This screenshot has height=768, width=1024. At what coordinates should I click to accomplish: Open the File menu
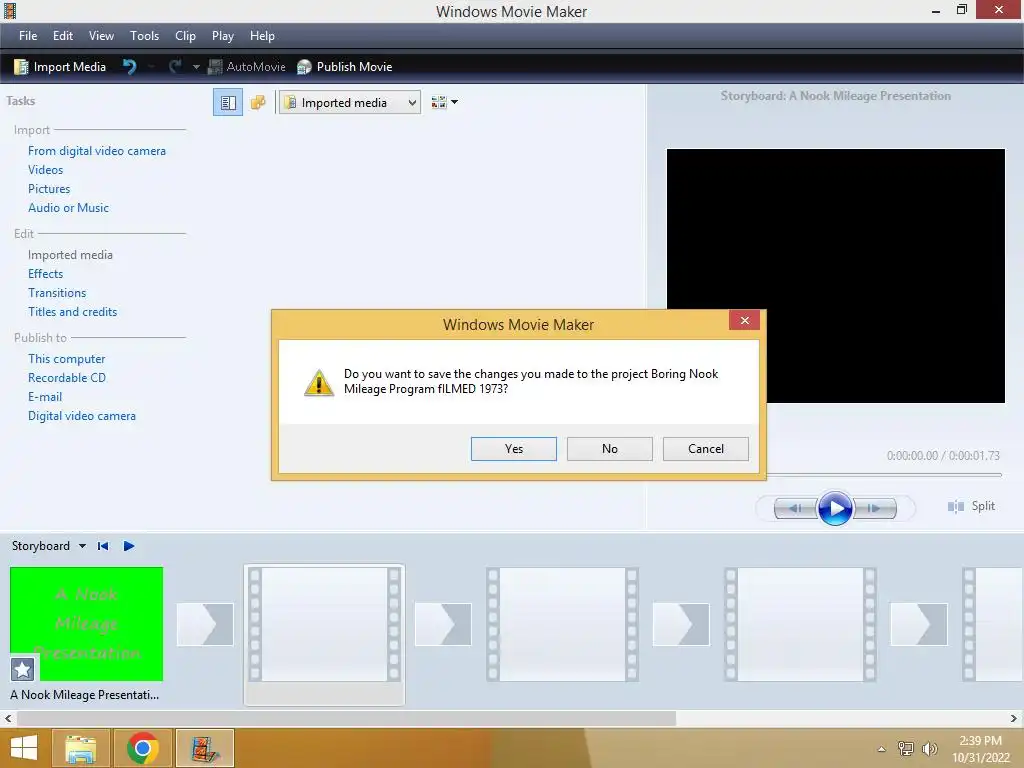click(x=27, y=36)
